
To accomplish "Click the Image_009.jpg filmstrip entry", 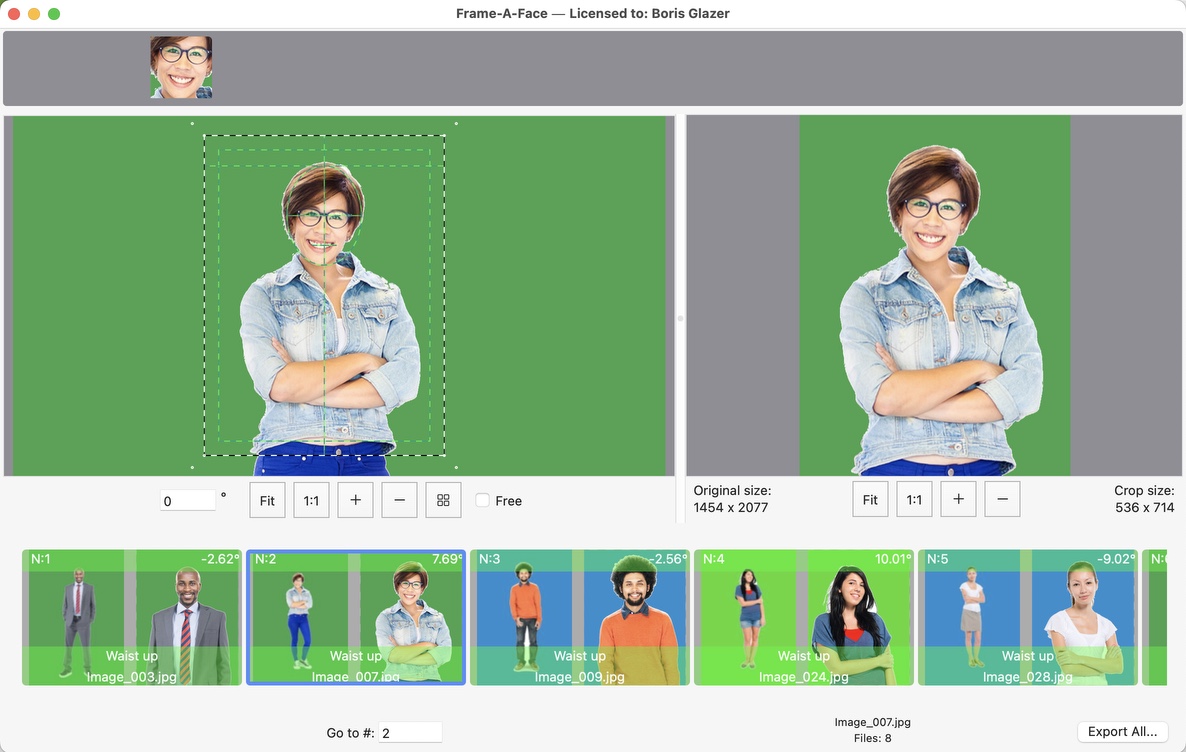I will (578, 617).
